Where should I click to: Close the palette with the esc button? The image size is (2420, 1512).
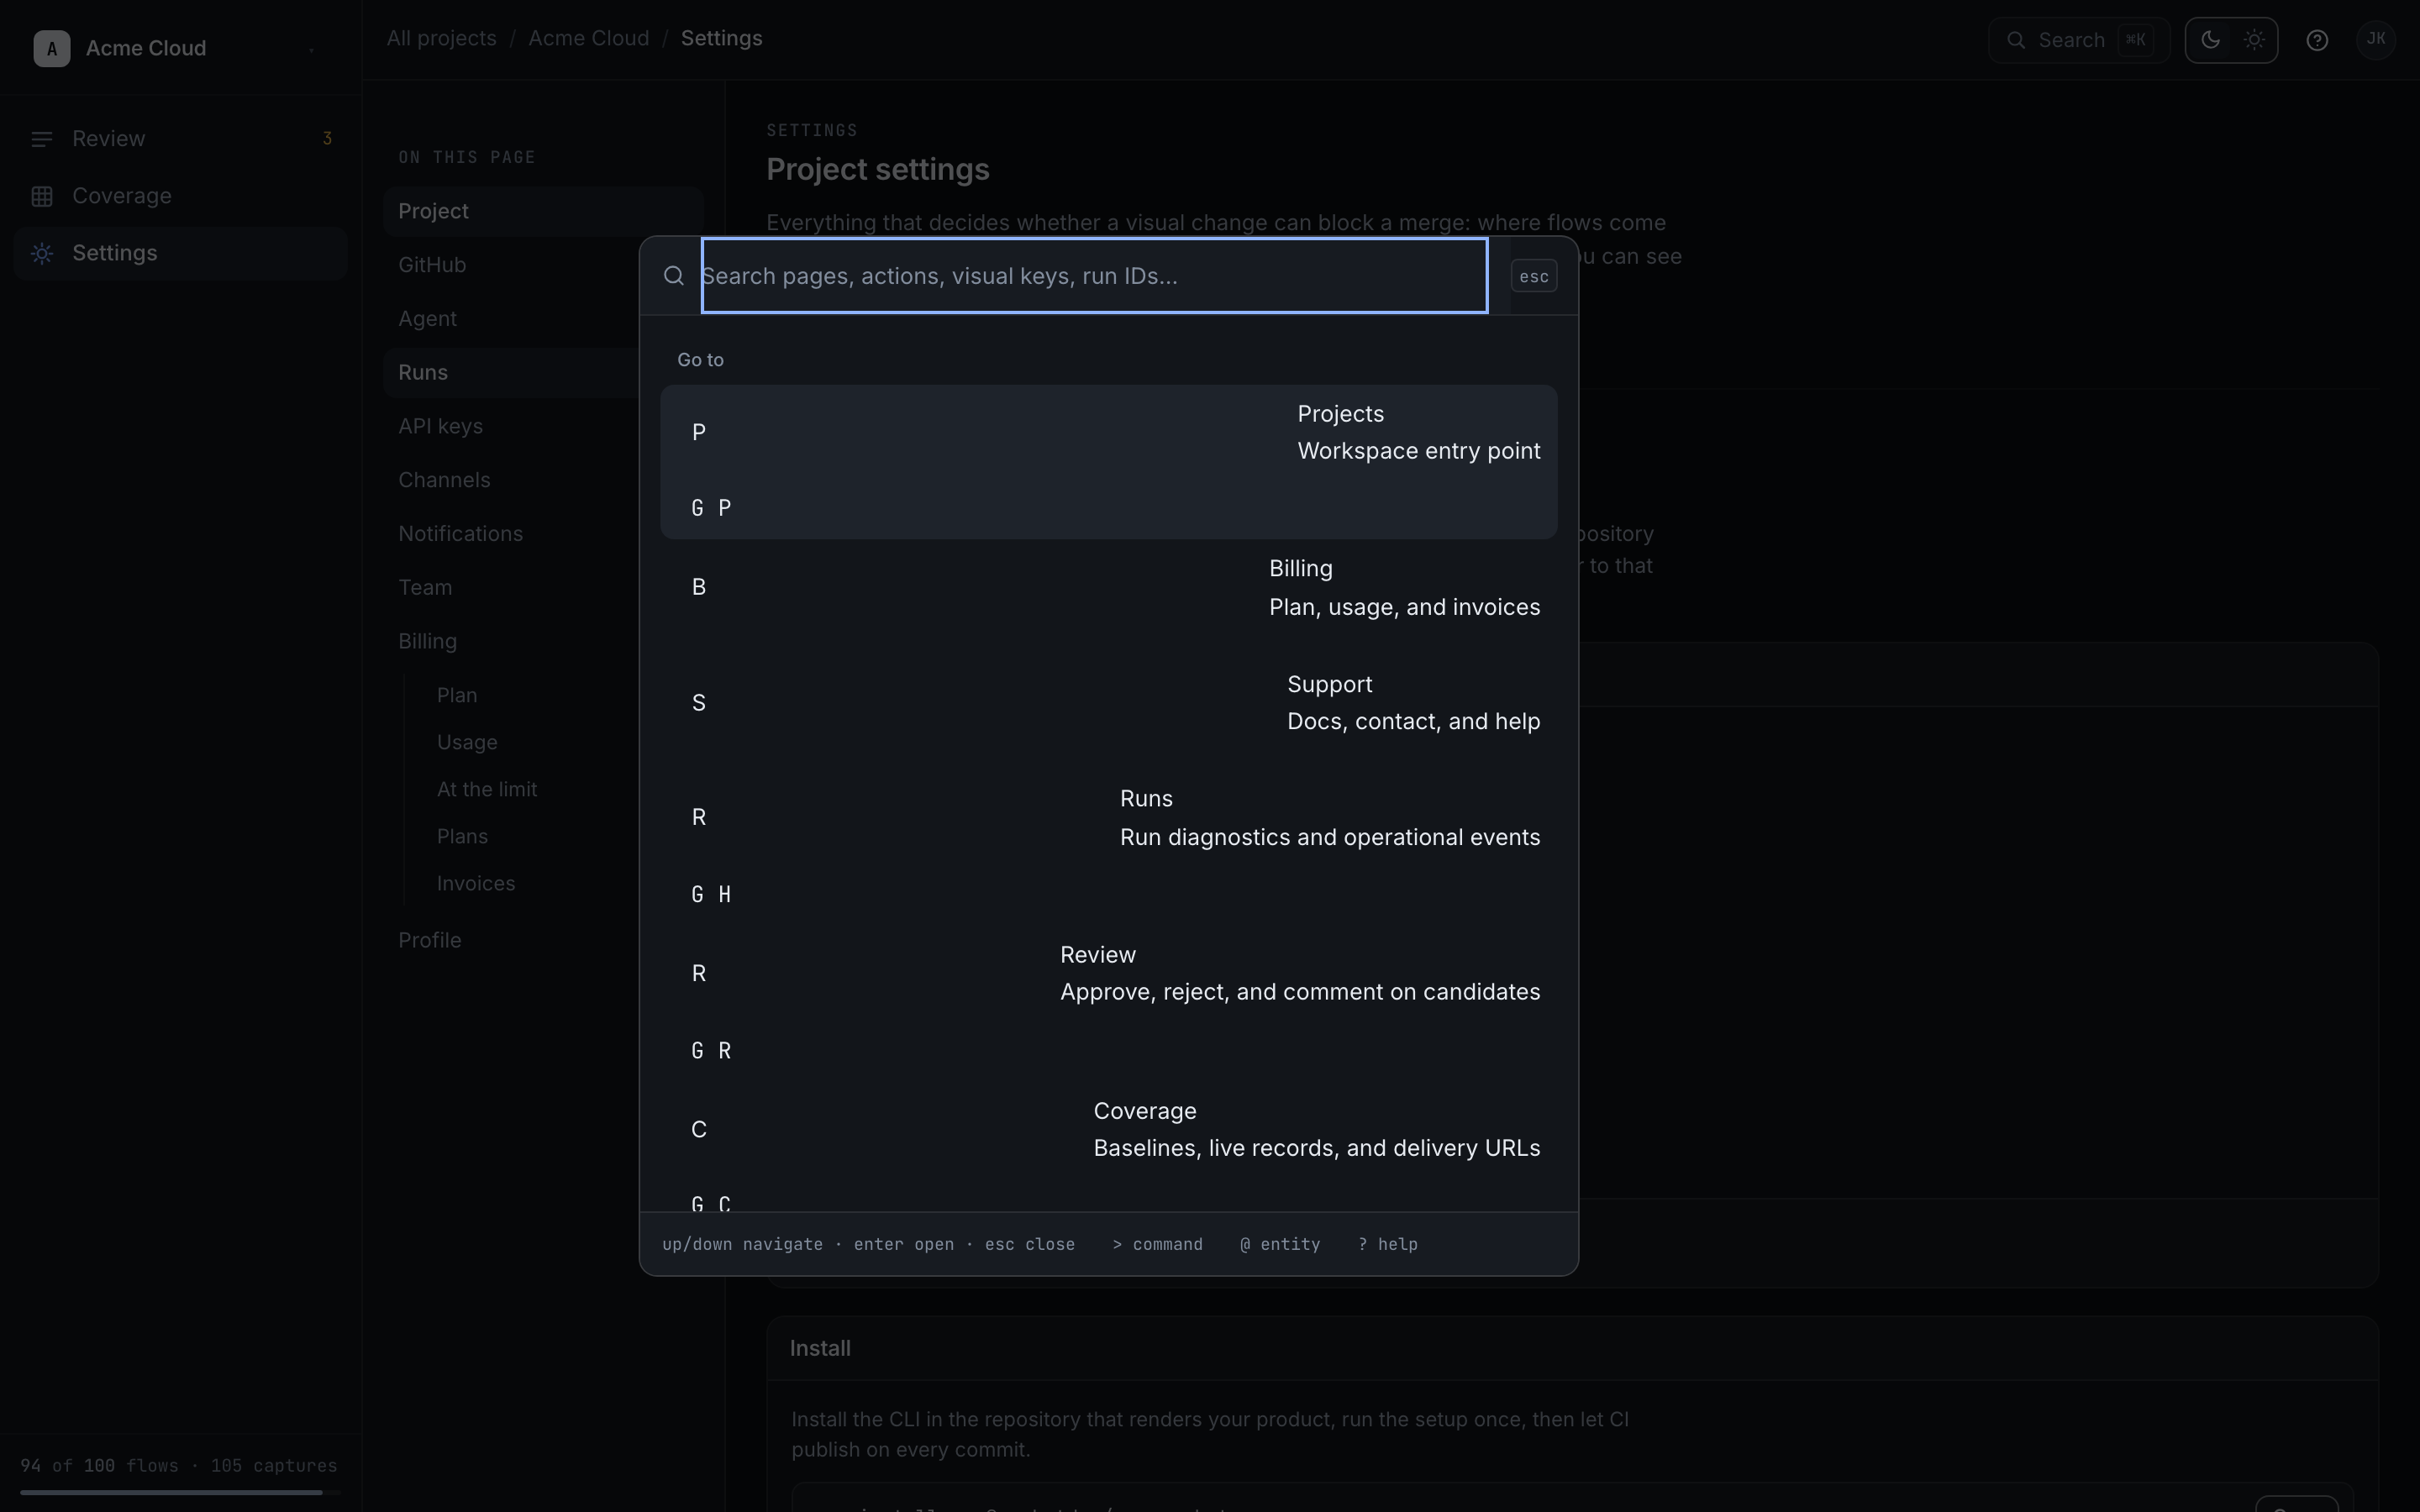pos(1534,276)
